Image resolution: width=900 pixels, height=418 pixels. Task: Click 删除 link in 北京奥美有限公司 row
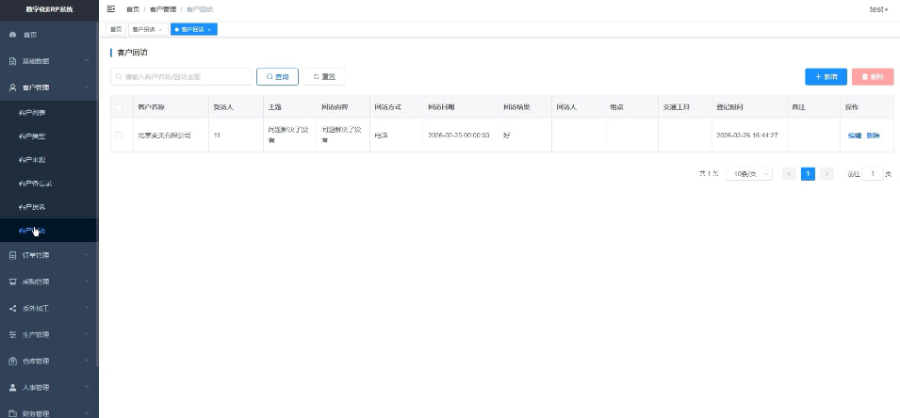point(873,136)
